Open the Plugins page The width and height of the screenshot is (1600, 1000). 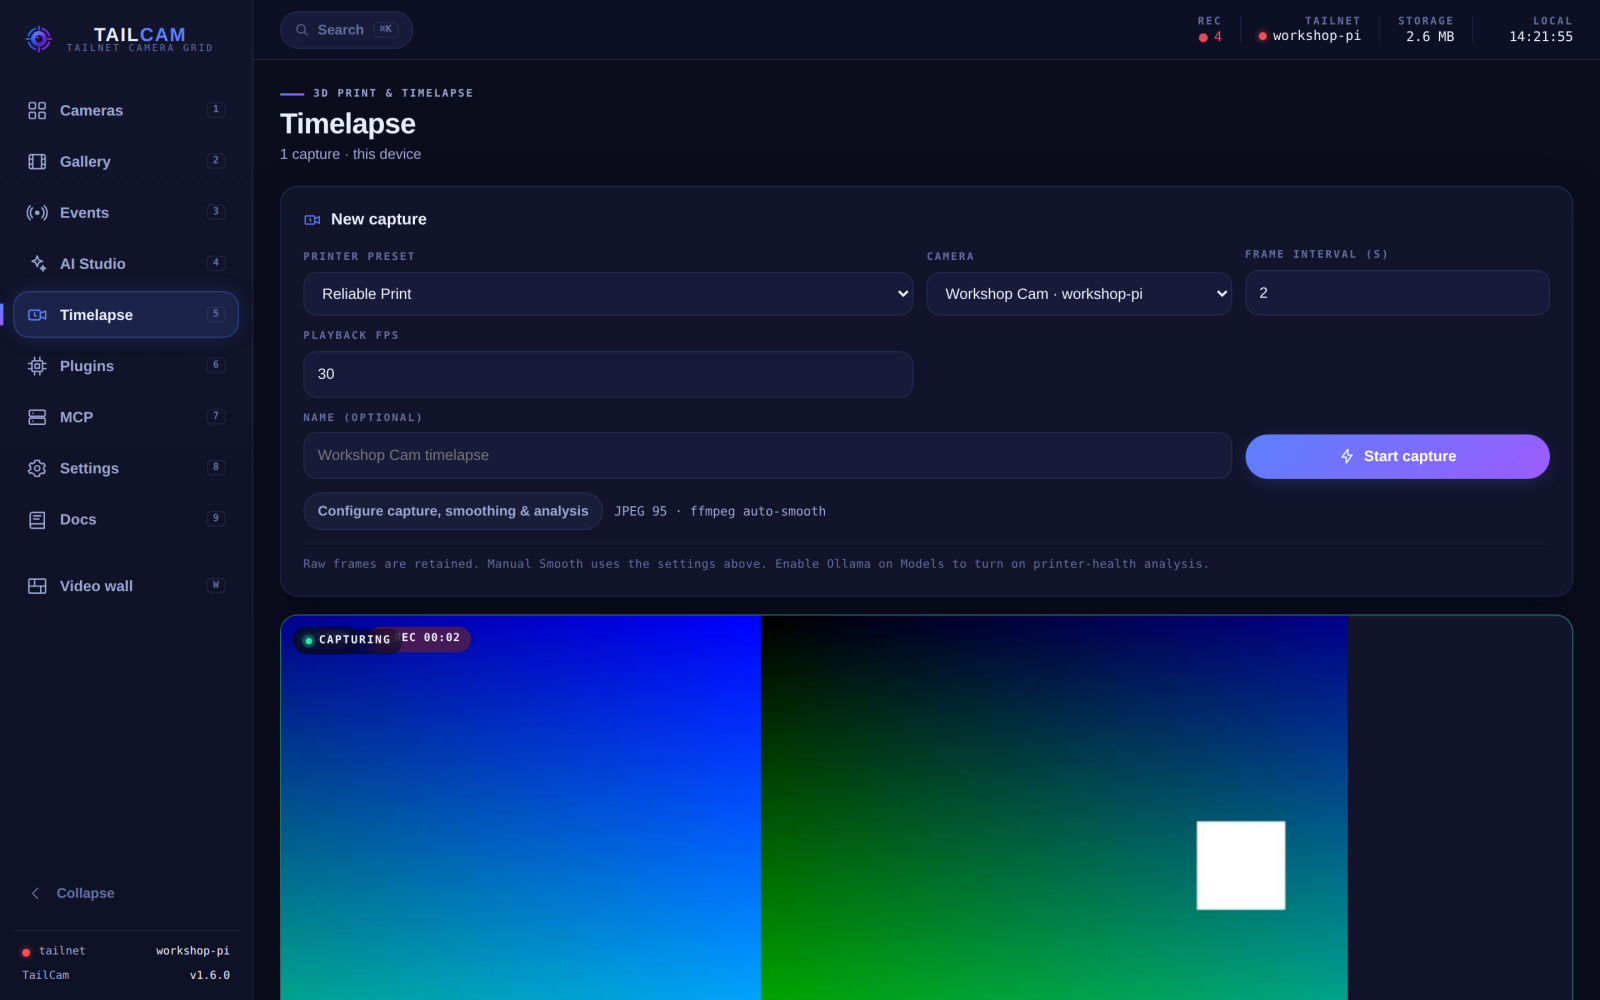(126, 366)
